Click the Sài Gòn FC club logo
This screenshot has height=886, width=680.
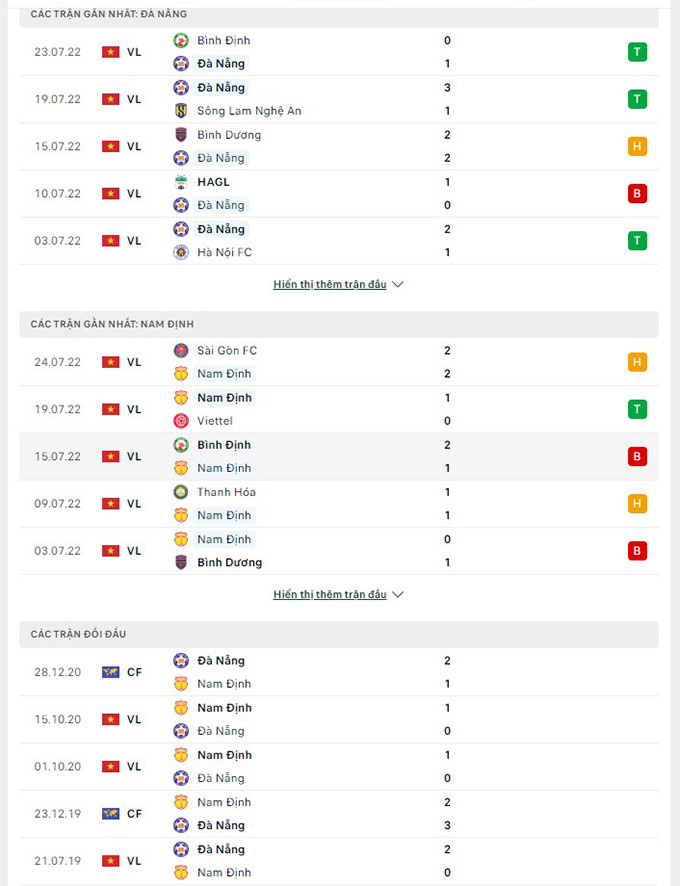click(181, 351)
